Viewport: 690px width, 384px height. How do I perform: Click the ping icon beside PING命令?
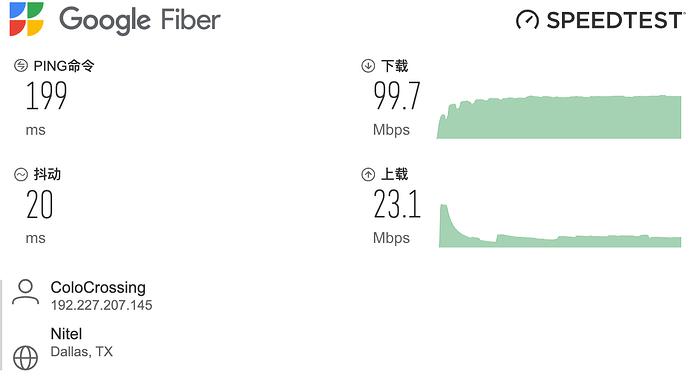pos(21,66)
